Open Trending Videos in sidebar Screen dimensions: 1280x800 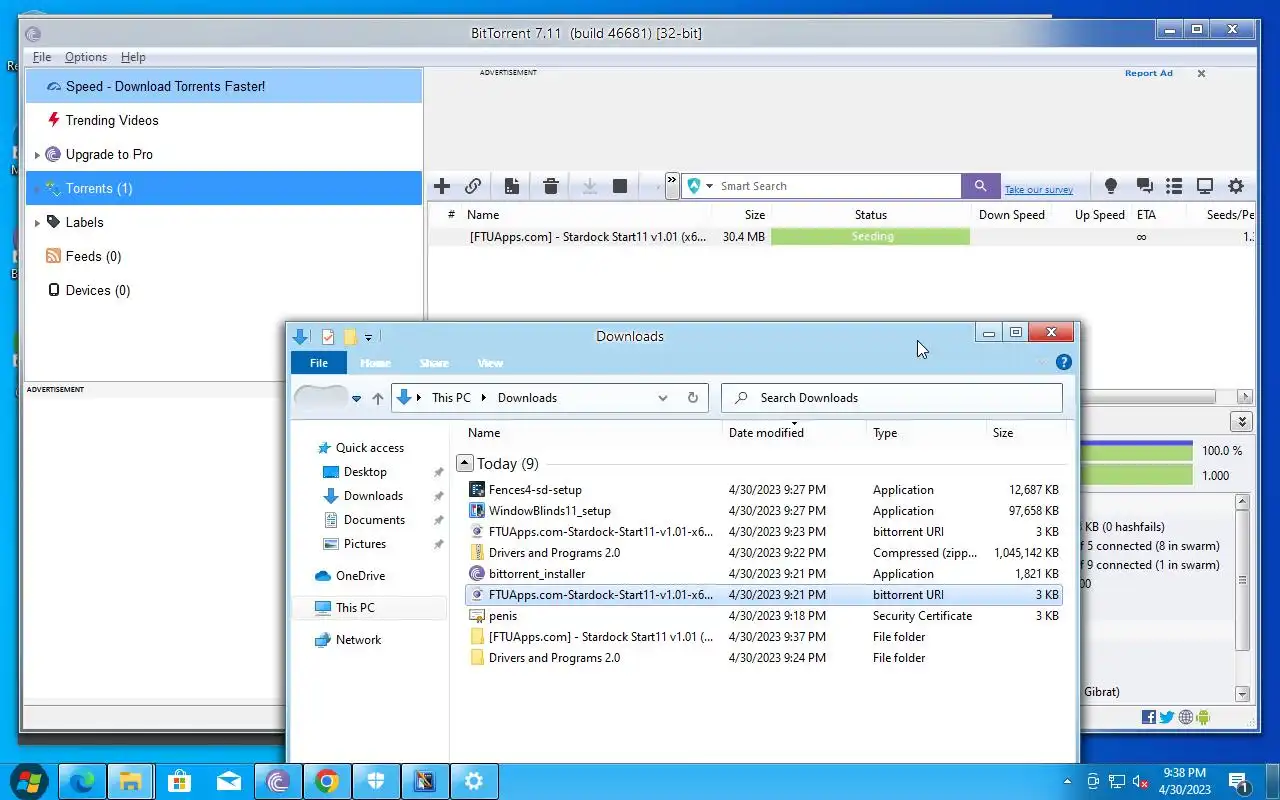tap(112, 120)
